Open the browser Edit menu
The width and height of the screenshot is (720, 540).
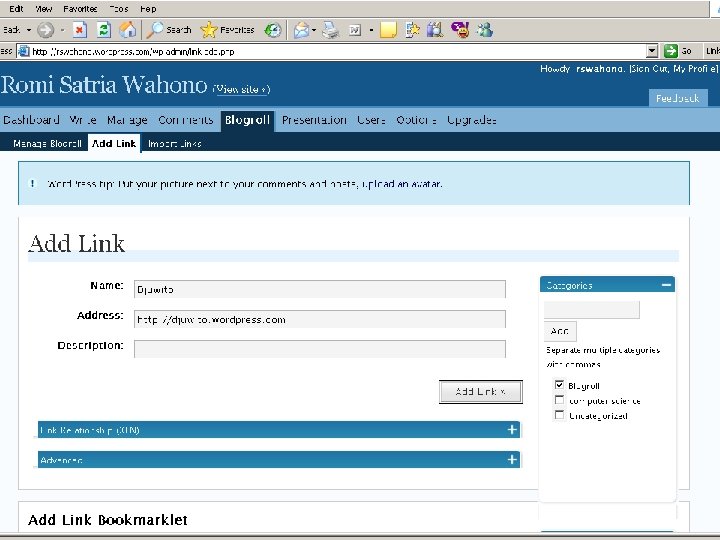(x=16, y=9)
